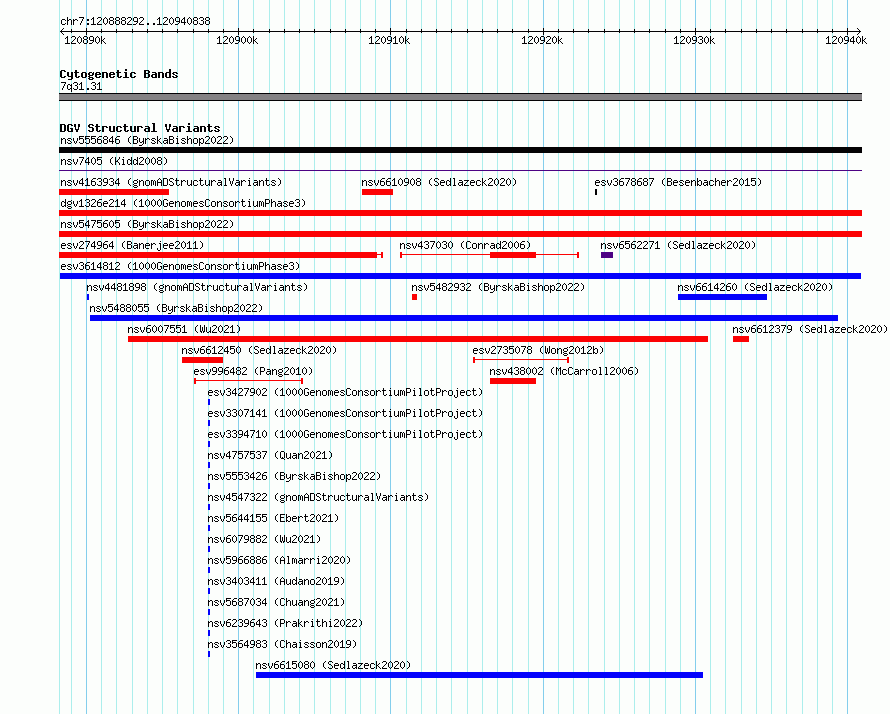Image resolution: width=890 pixels, height=714 pixels.
Task: Open the esv996482 (Pang2010) label
Action: pyautogui.click(x=253, y=371)
